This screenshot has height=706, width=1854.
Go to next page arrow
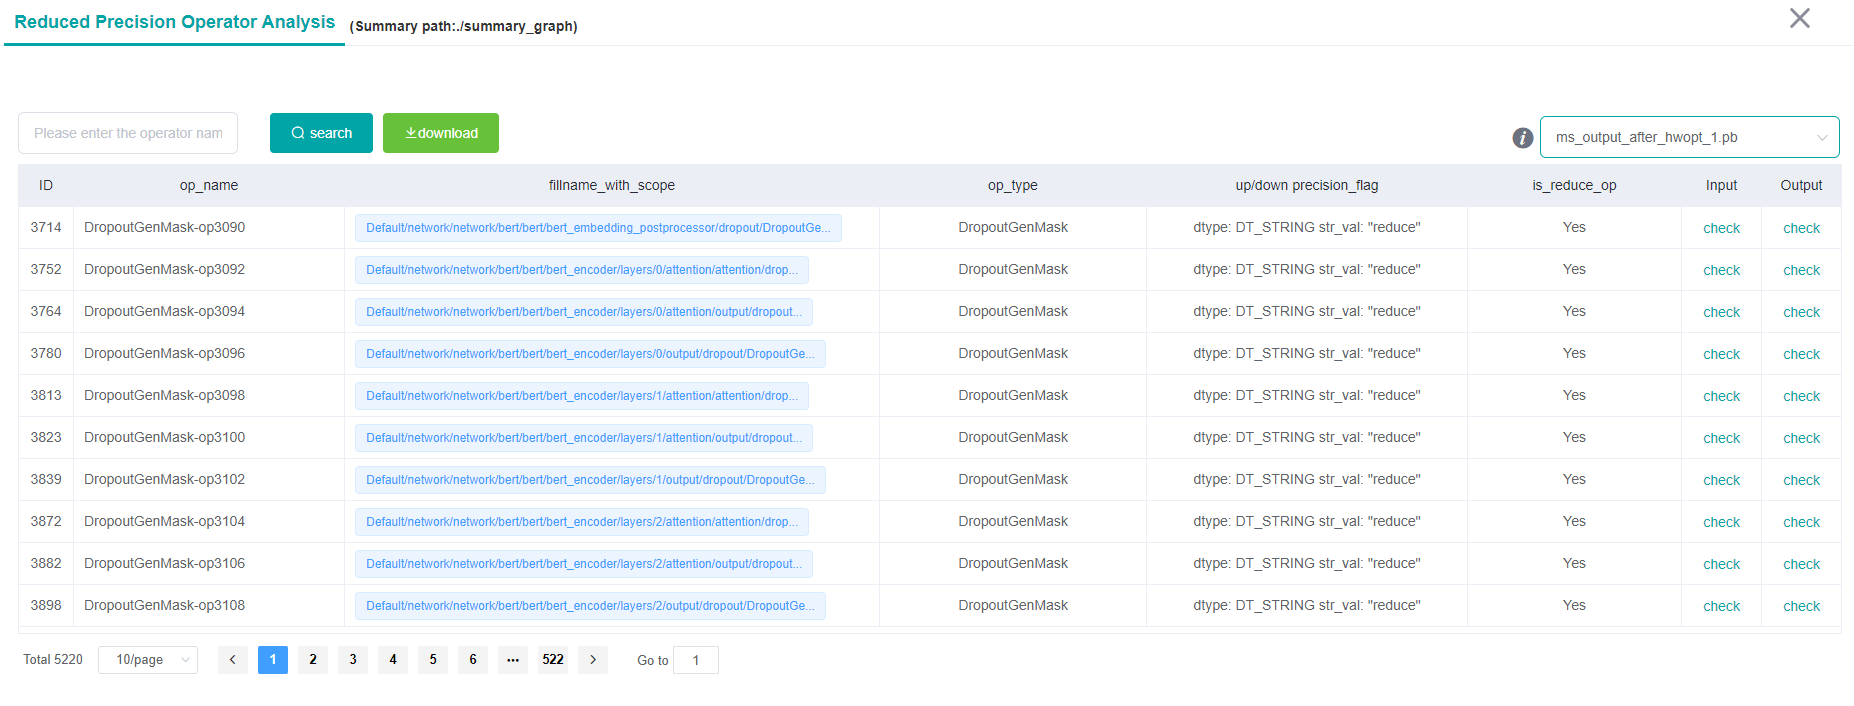click(x=593, y=660)
